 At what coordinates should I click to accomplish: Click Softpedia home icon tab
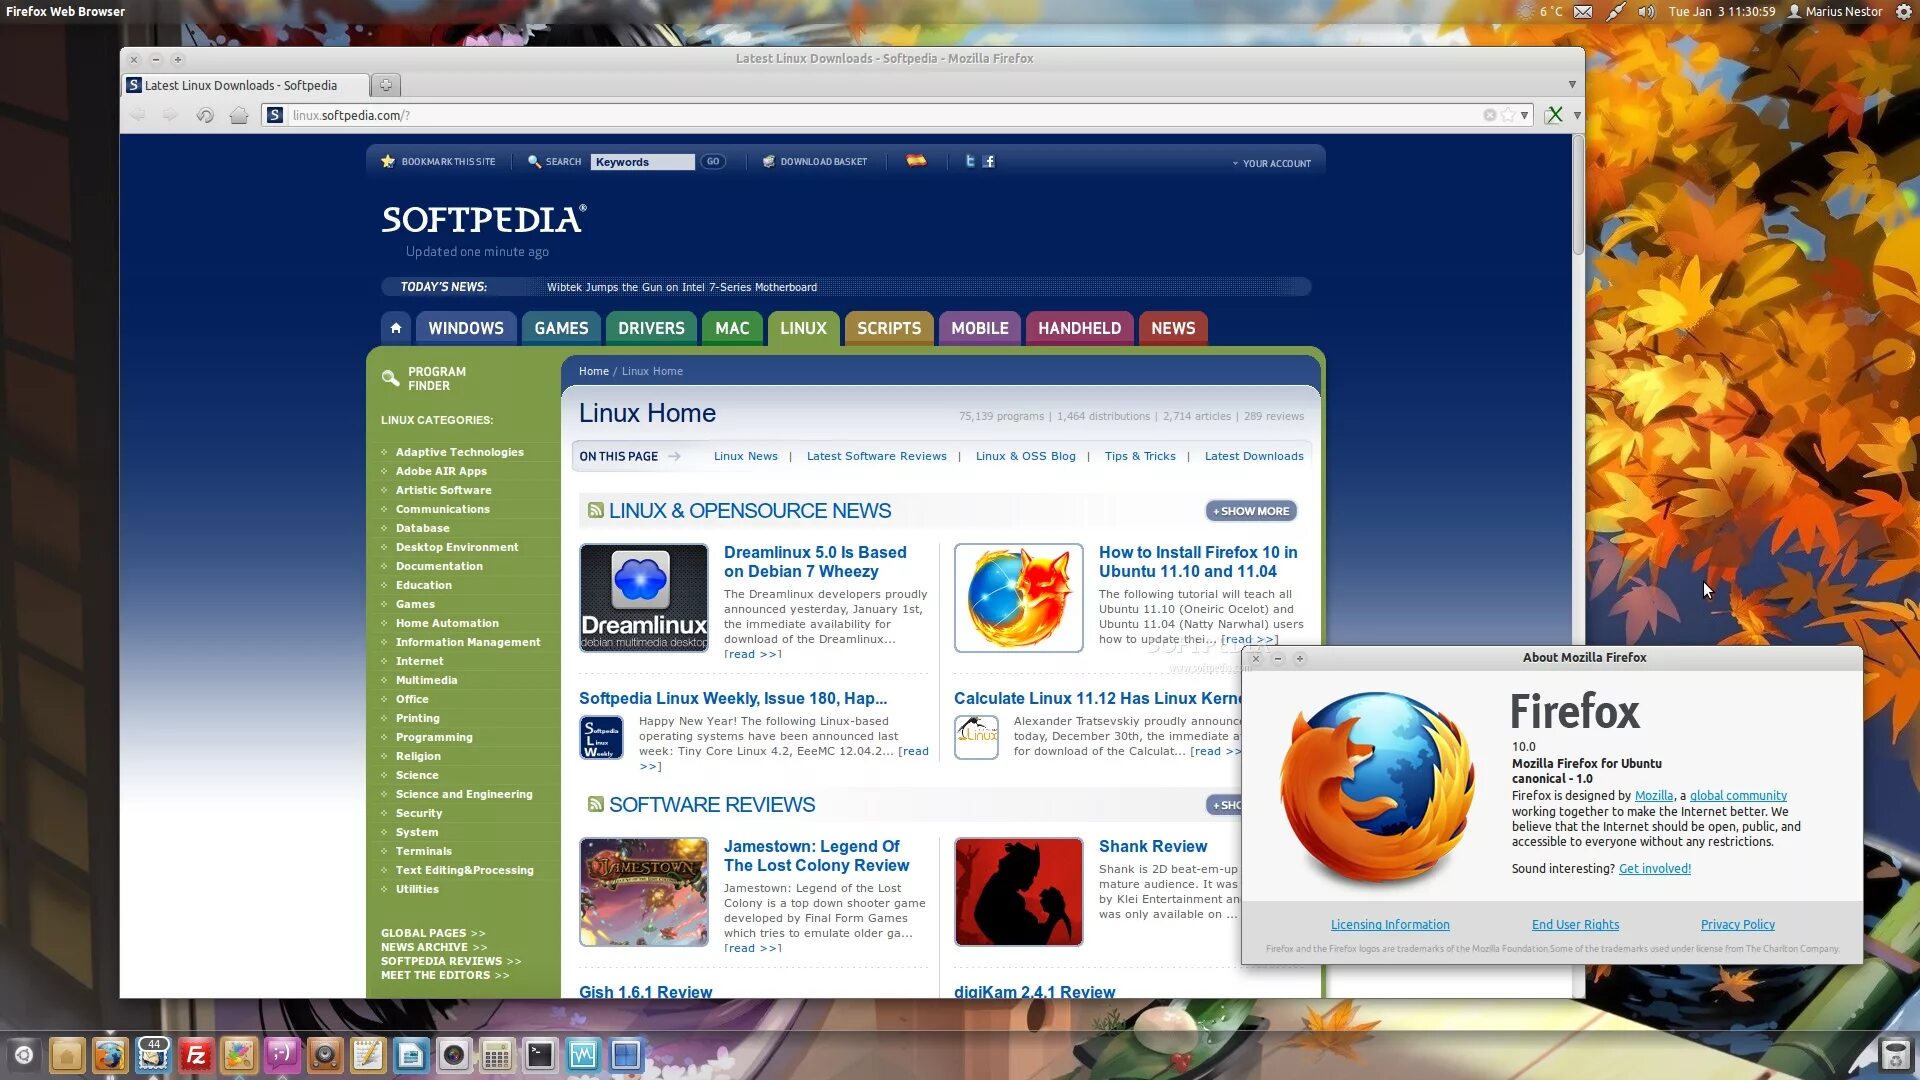[396, 328]
